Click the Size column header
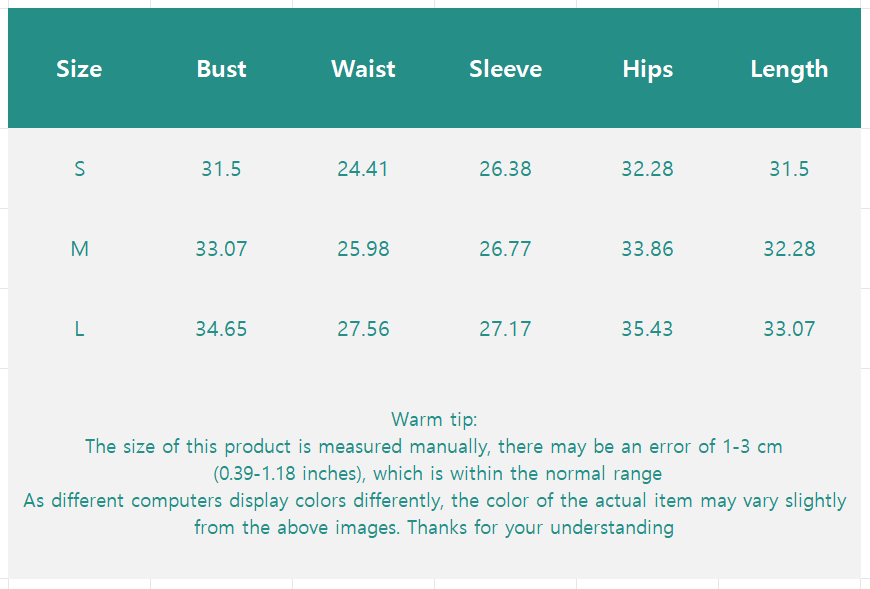Image resolution: width=870 pixels, height=589 pixels. coord(79,69)
